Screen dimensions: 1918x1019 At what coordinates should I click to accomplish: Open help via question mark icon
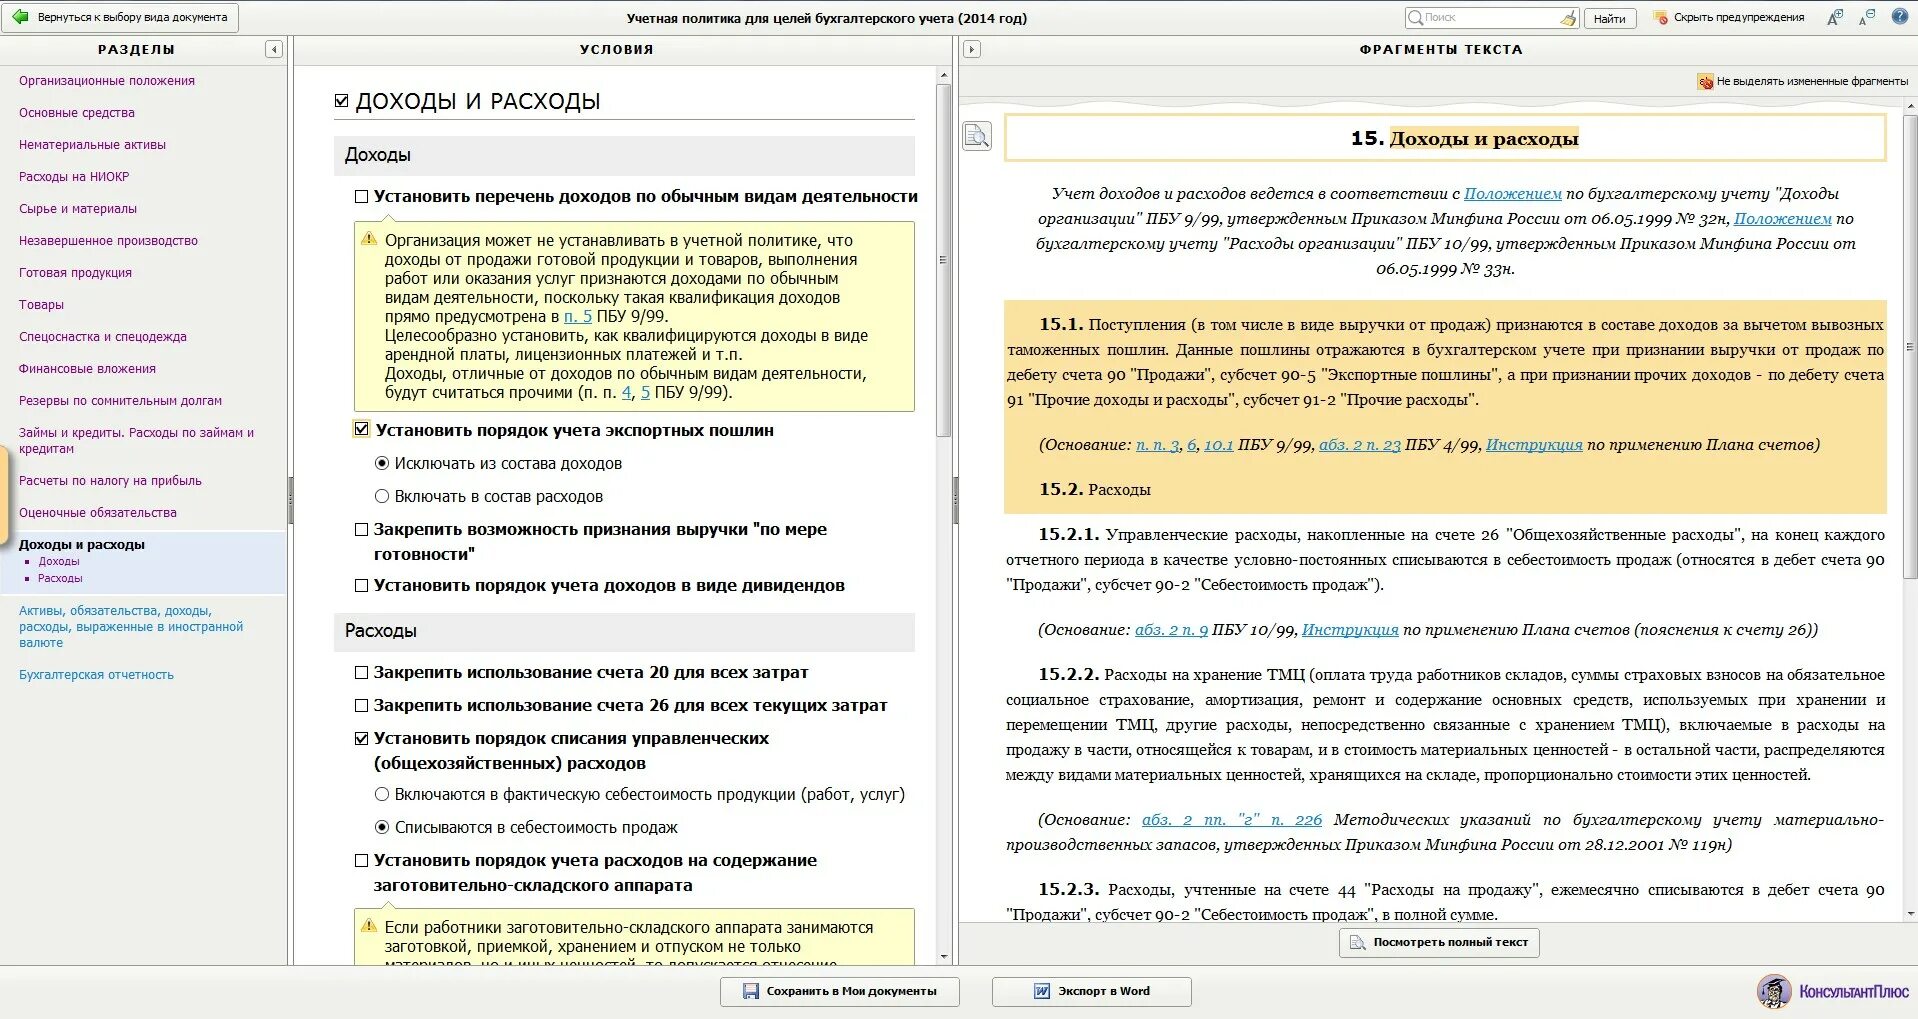(x=1899, y=16)
